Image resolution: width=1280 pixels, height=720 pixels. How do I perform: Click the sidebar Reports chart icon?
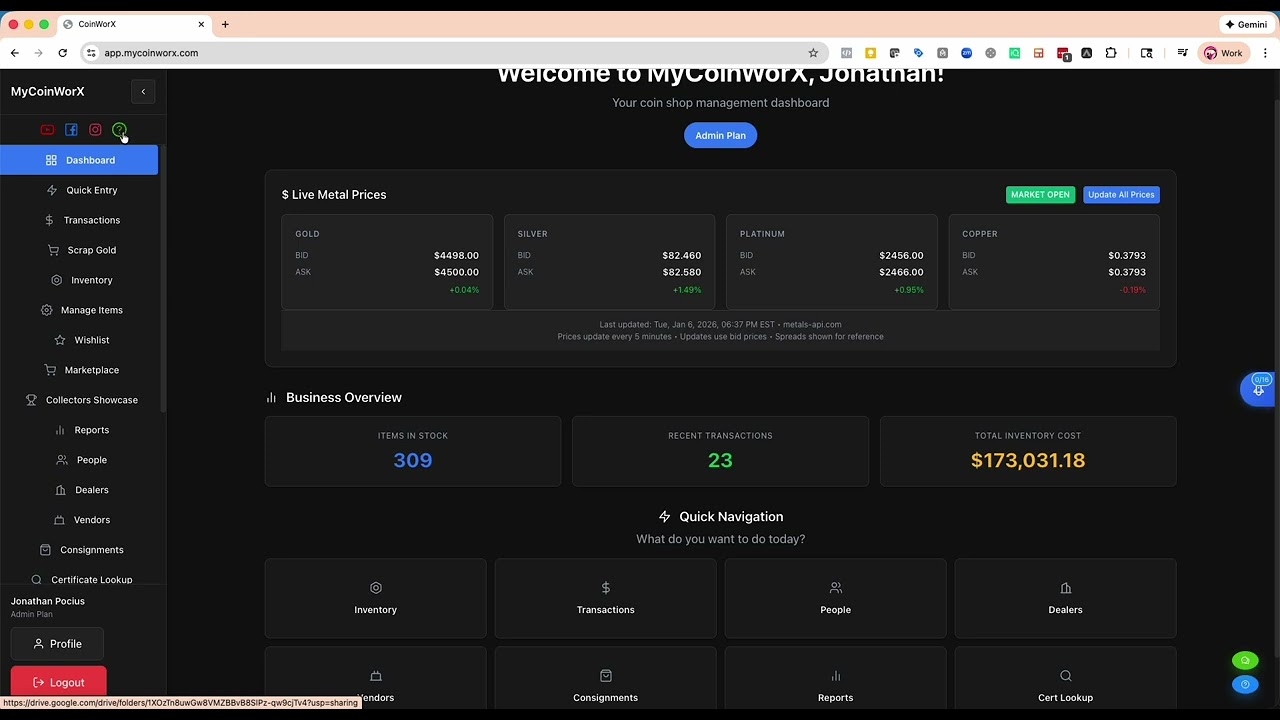[x=60, y=430]
